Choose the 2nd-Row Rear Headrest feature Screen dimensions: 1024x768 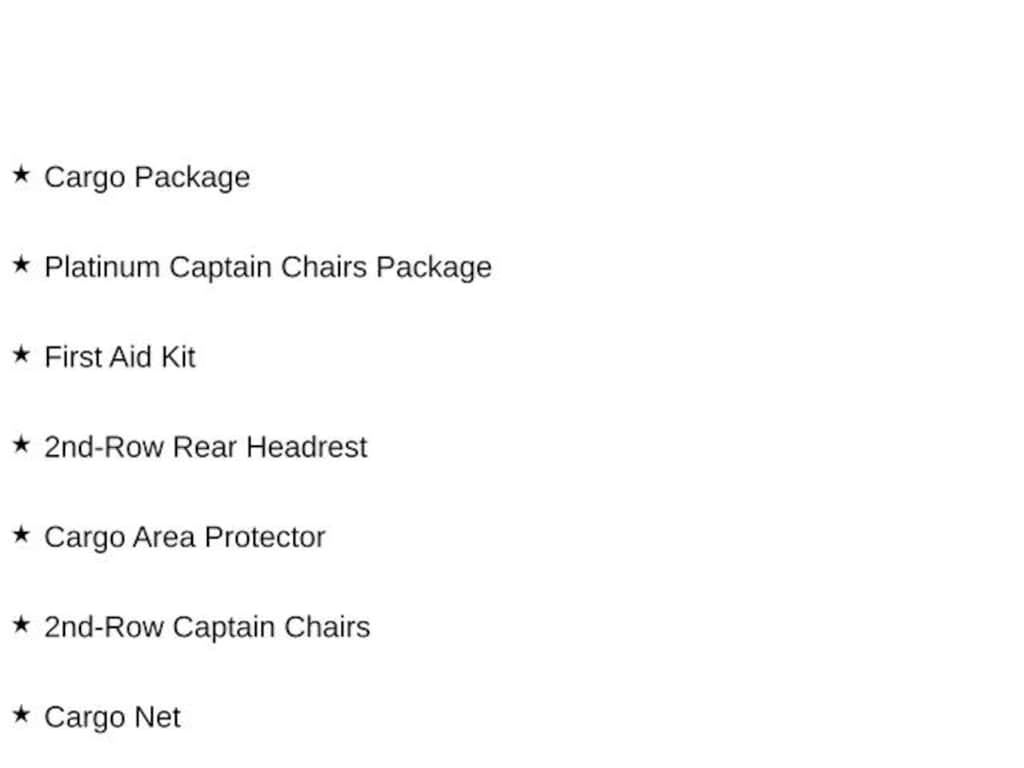click(x=206, y=447)
